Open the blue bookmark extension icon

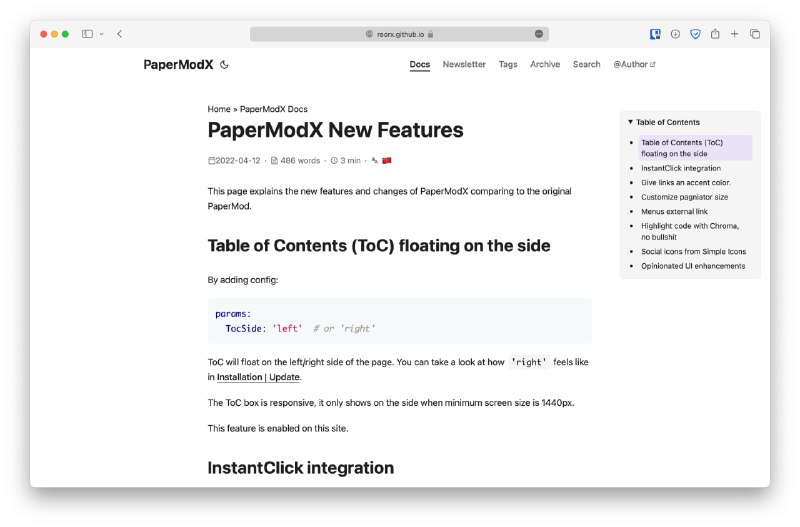655,34
